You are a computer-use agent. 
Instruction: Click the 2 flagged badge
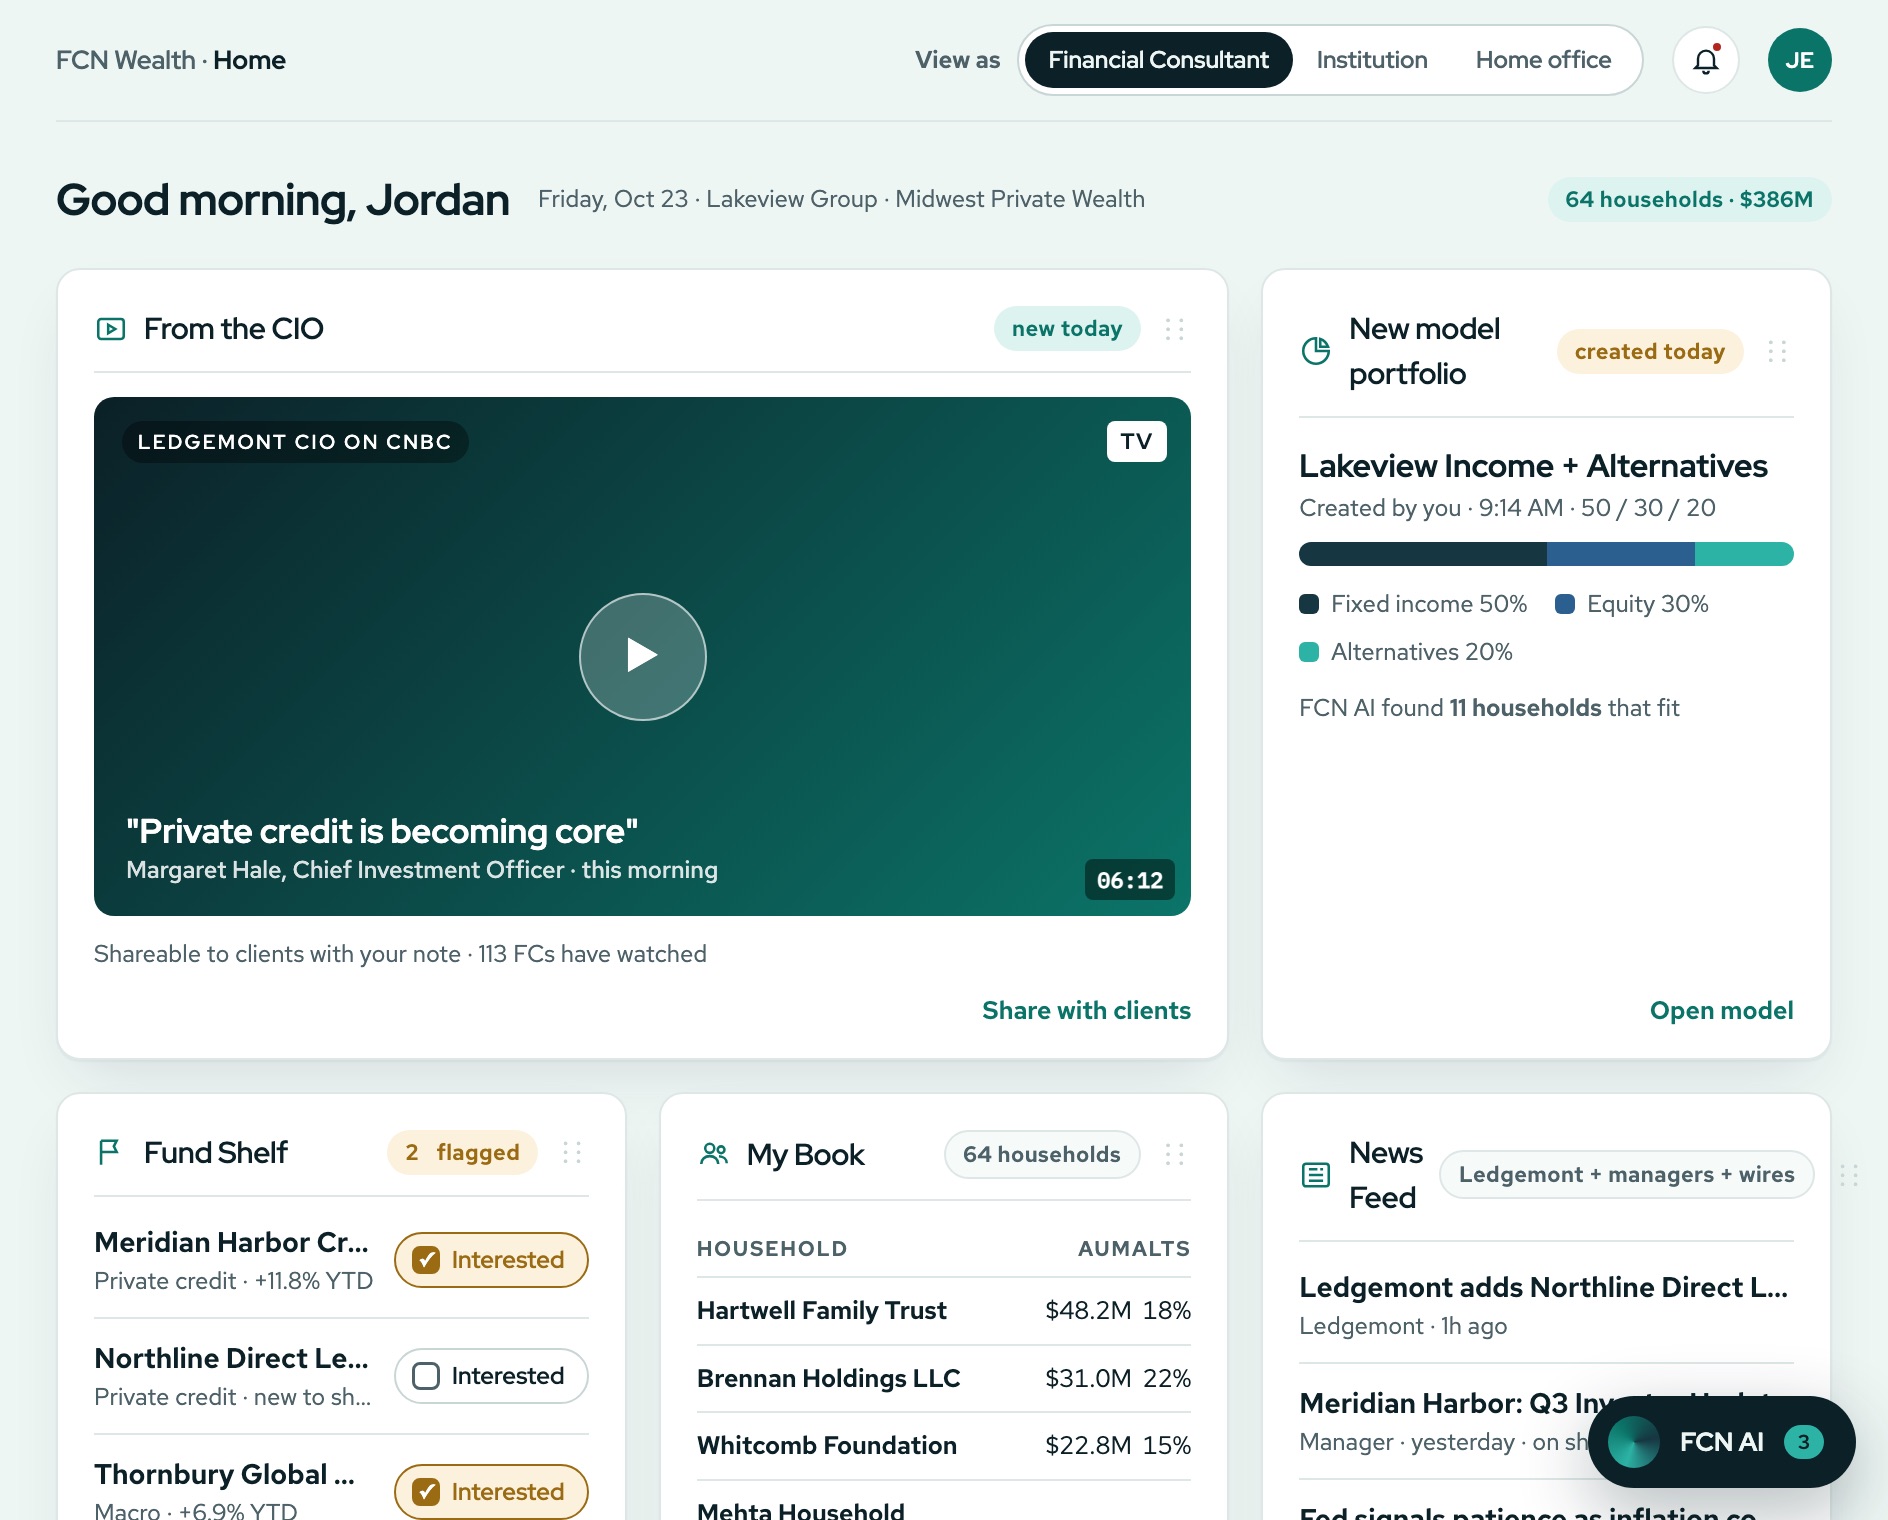(462, 1152)
